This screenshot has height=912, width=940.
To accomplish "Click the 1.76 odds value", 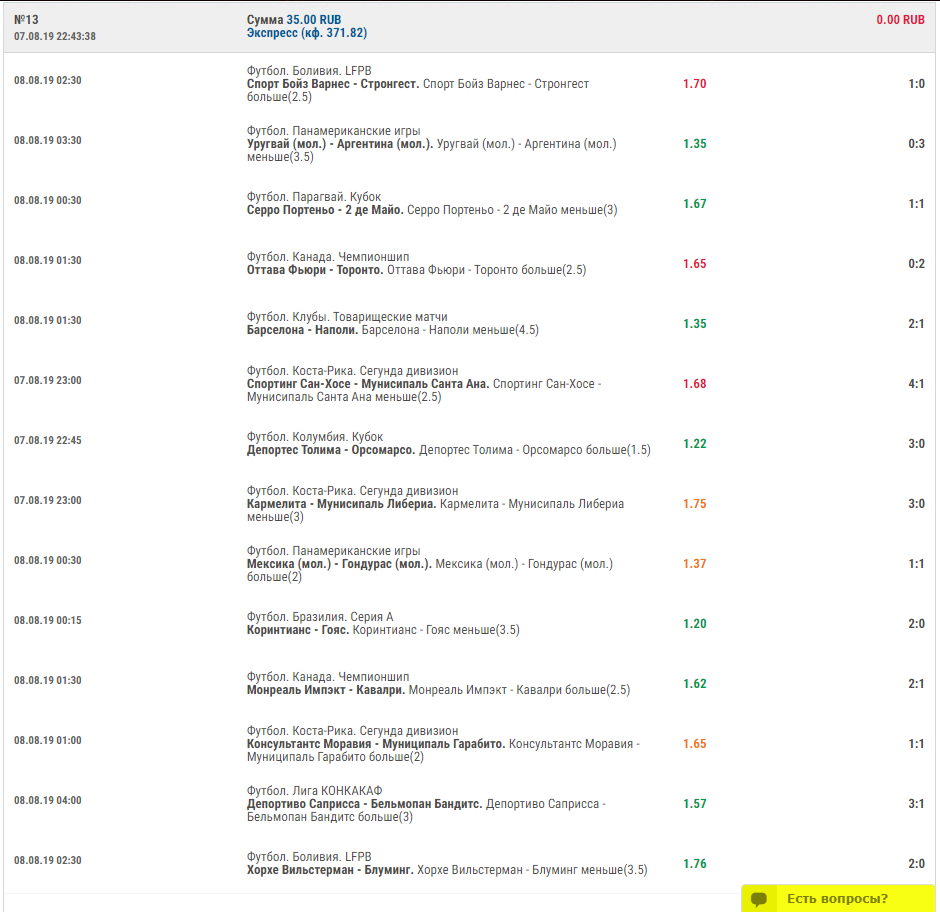I will tap(695, 863).
